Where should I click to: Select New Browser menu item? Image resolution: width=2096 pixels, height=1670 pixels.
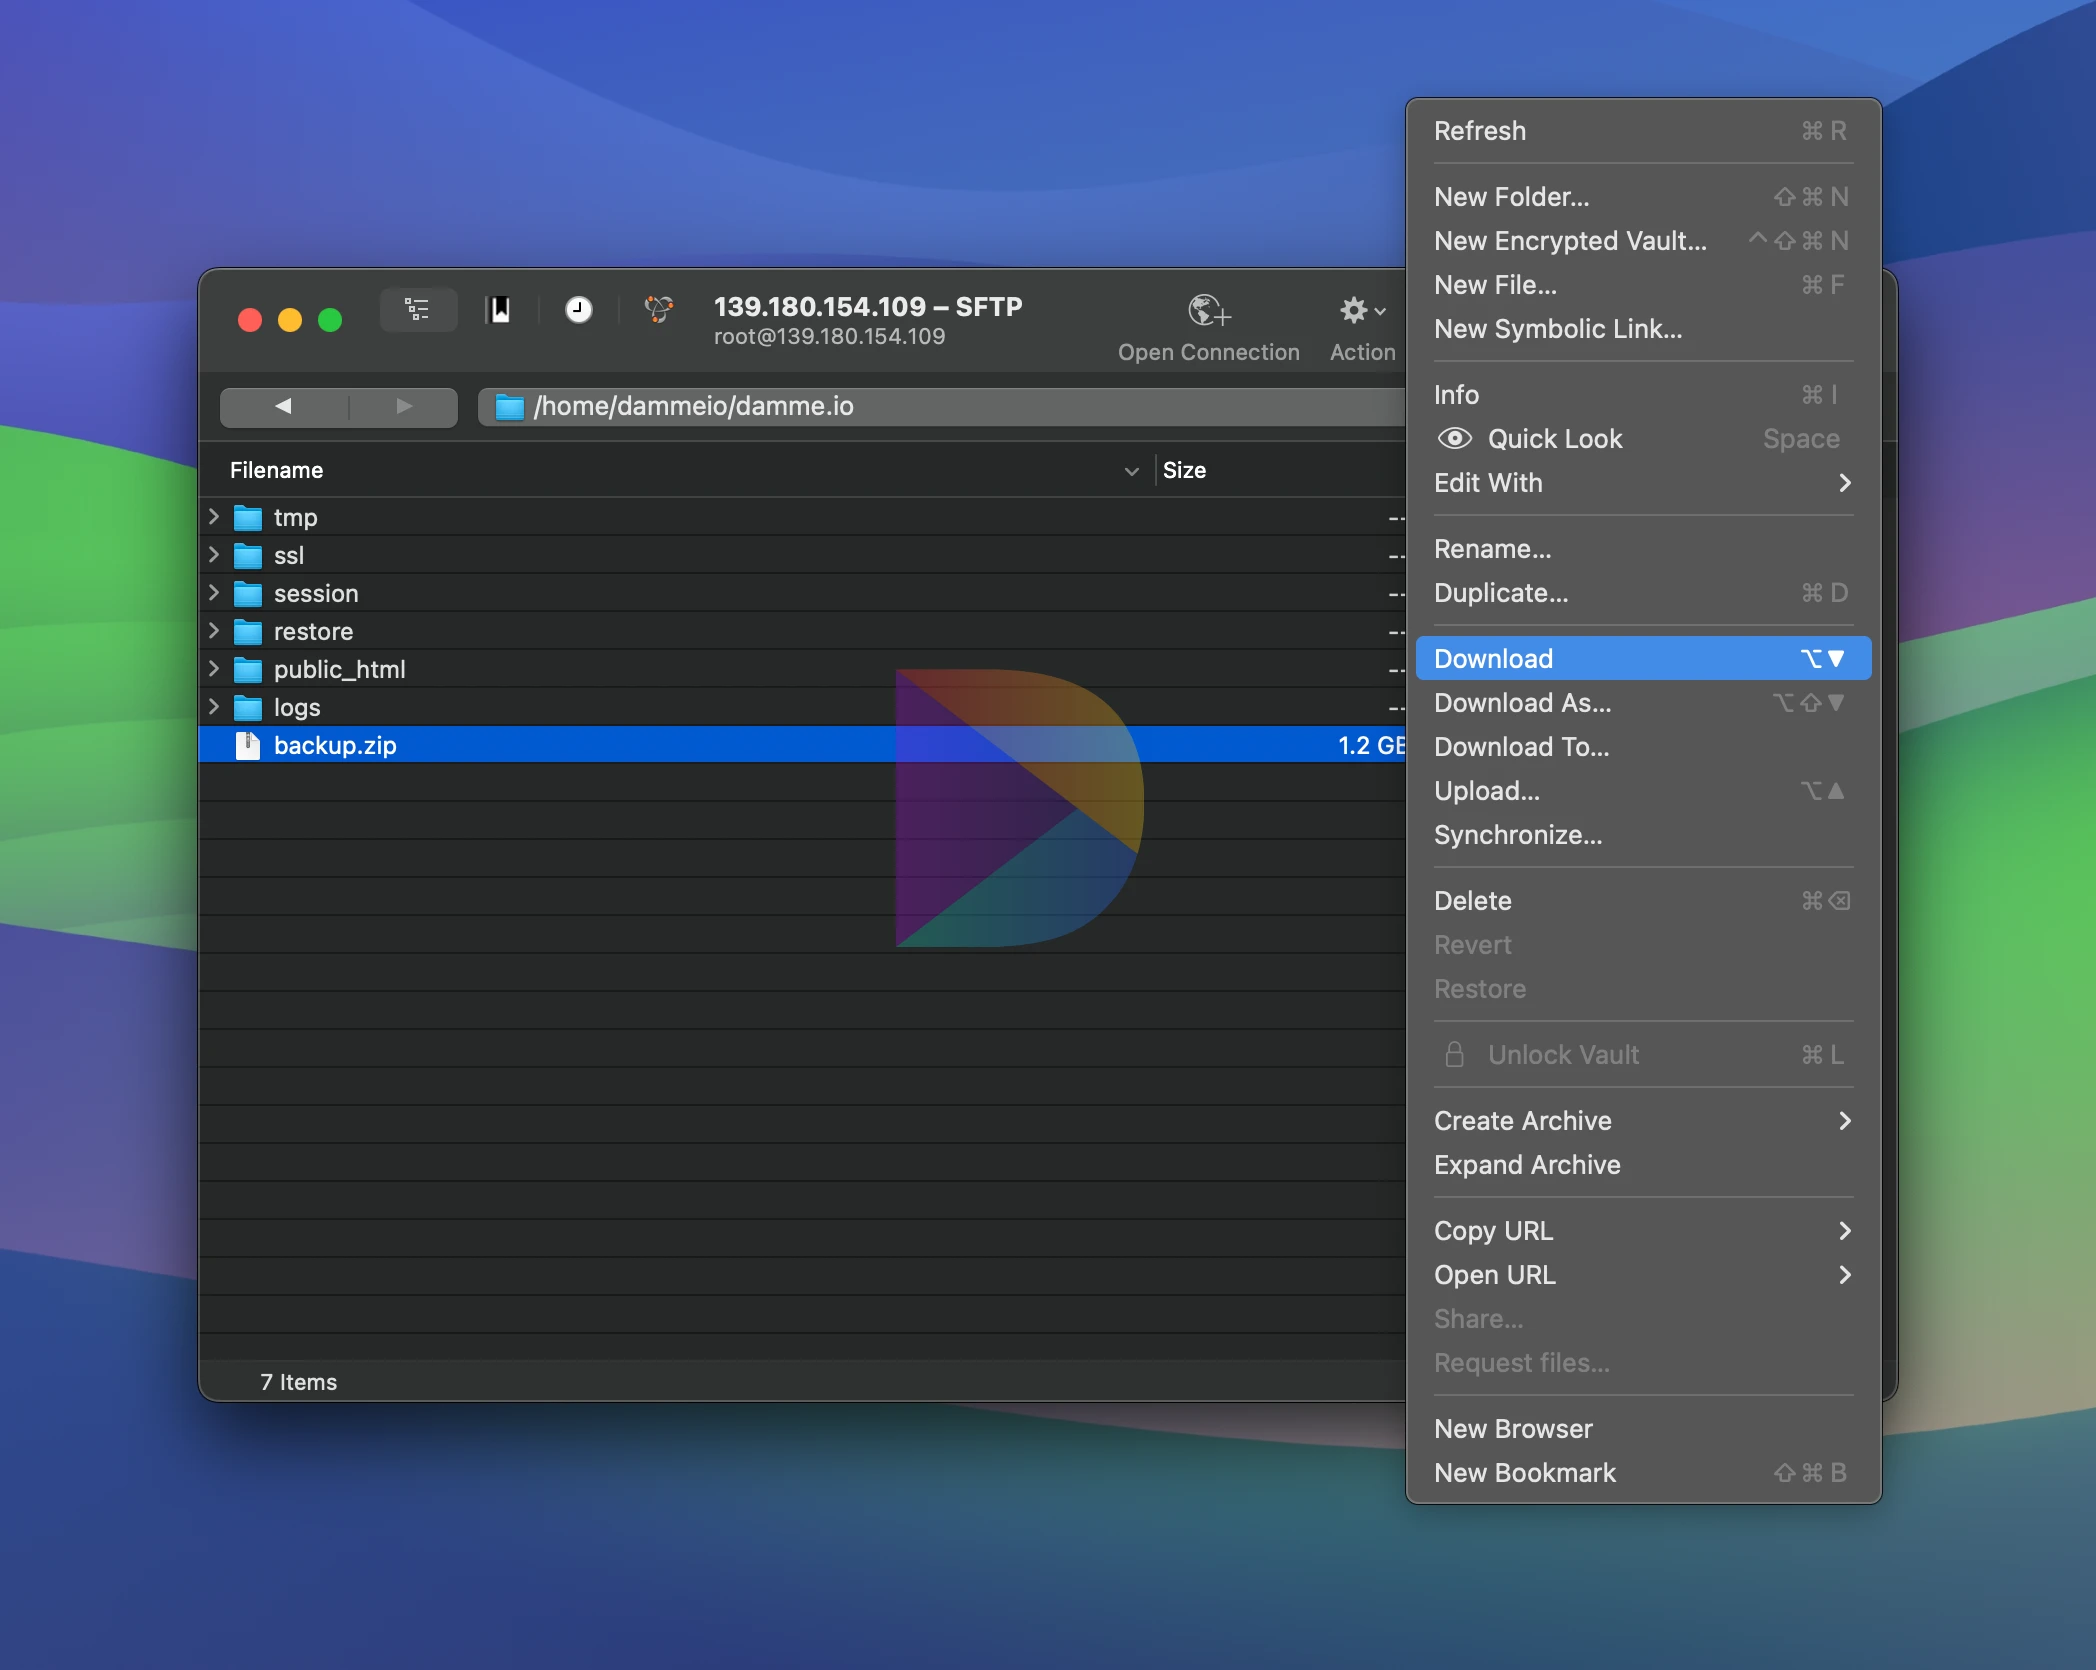tap(1643, 1429)
